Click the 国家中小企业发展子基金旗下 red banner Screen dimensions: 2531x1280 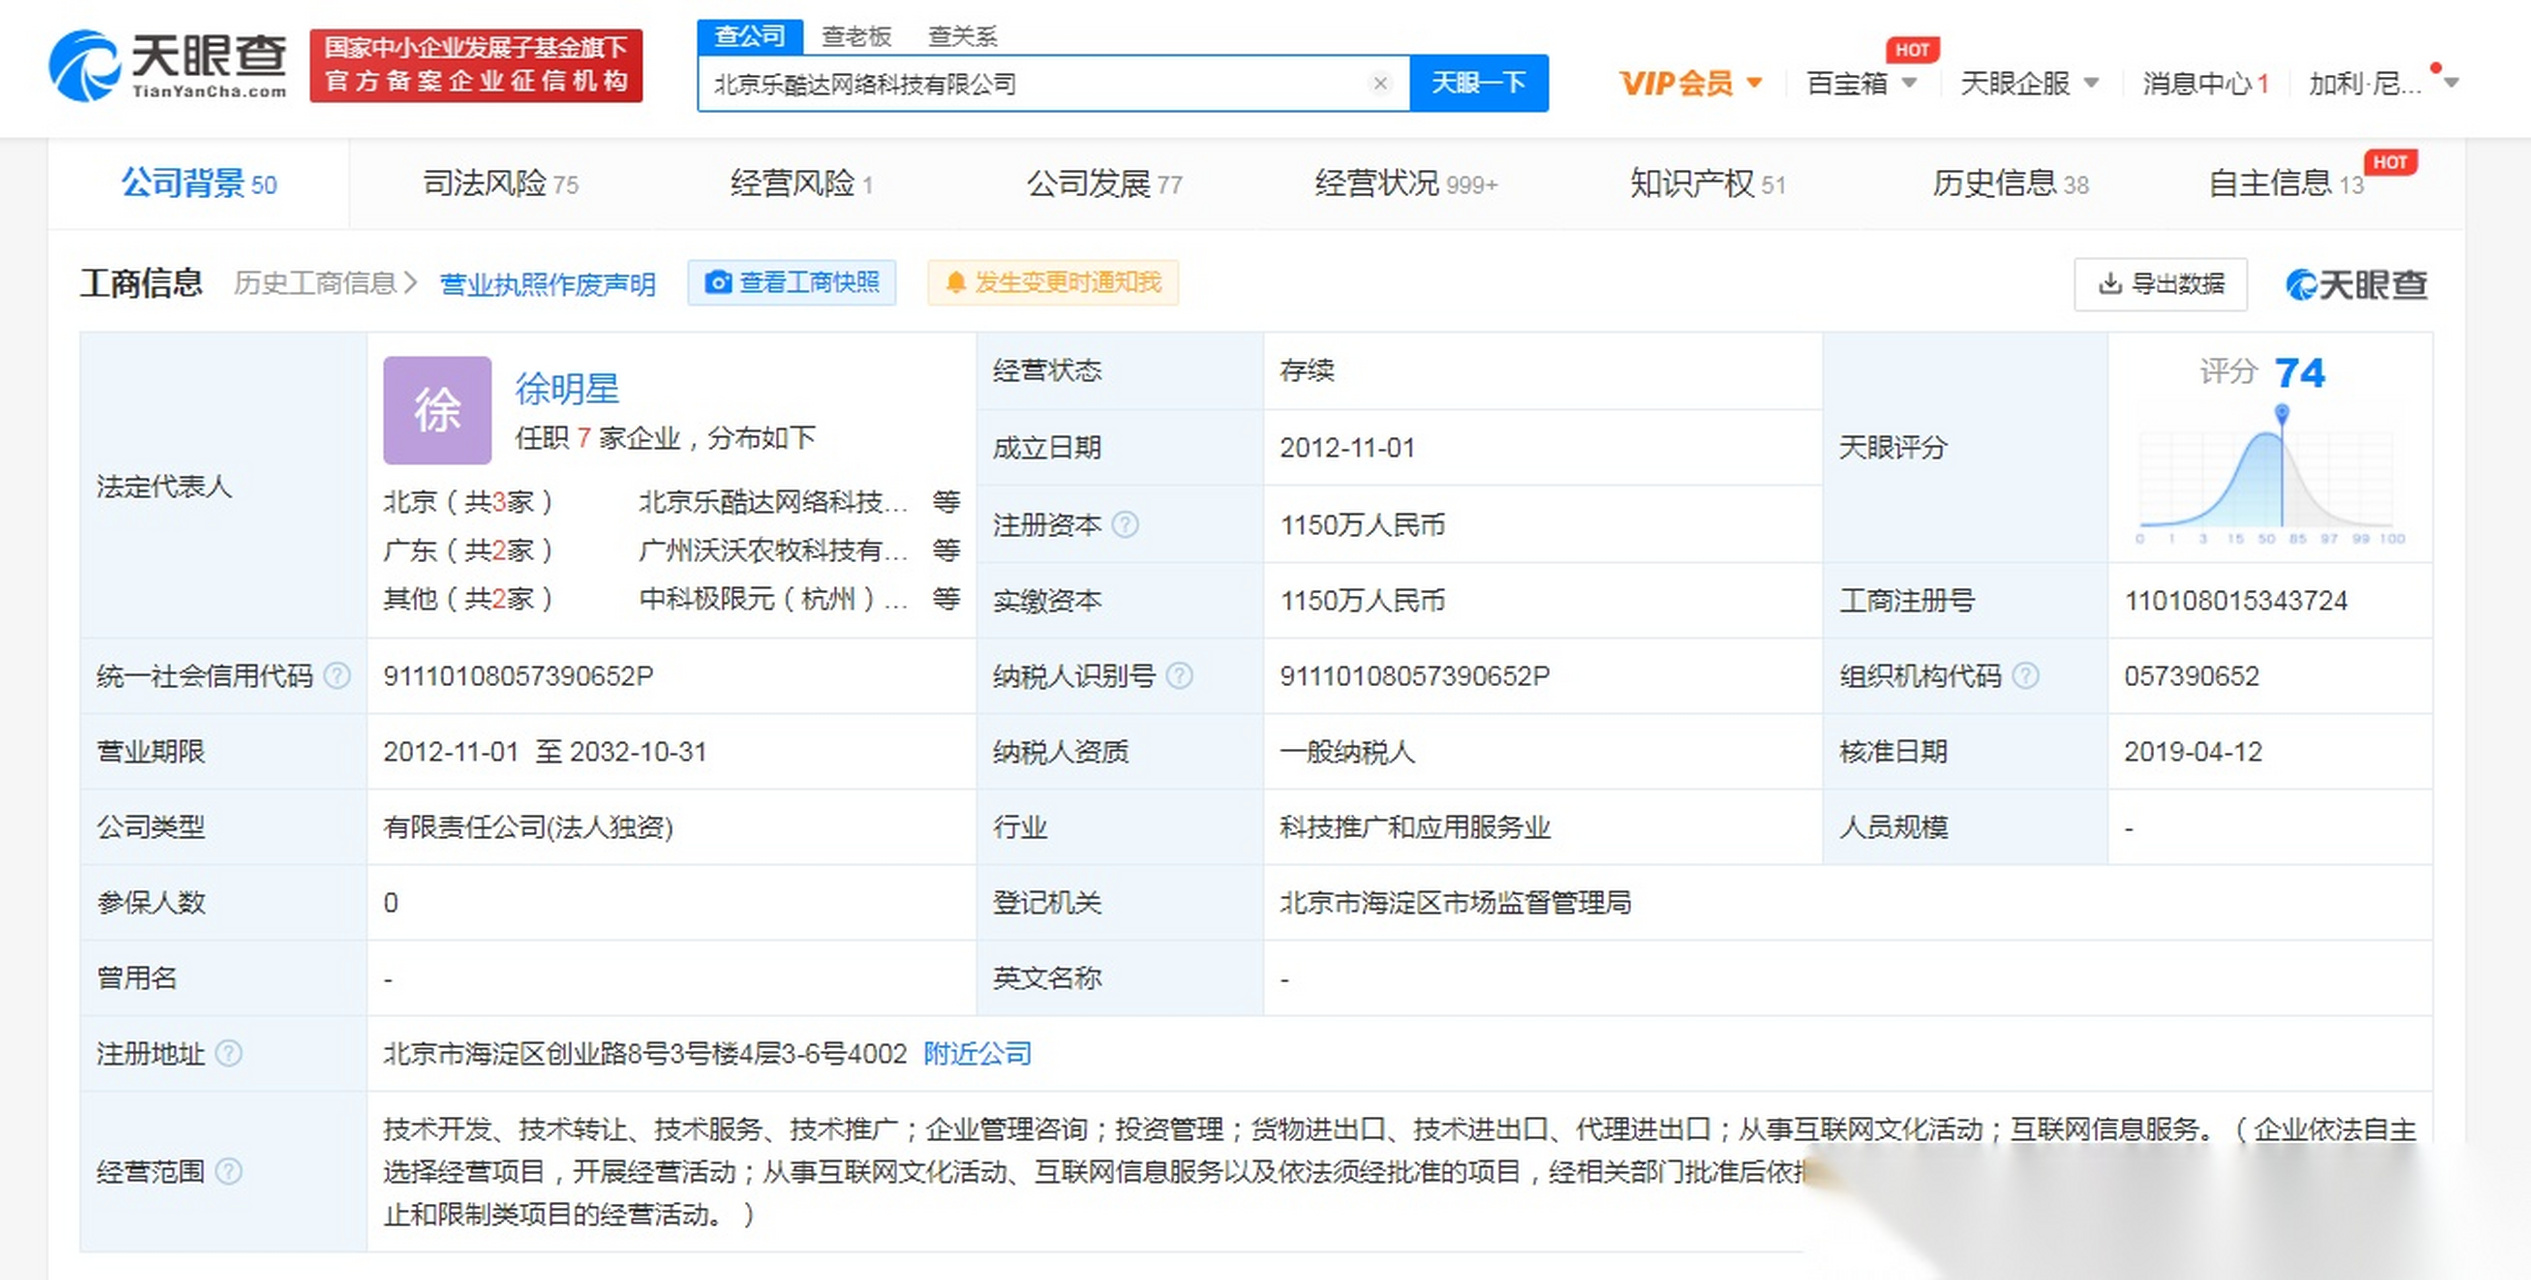476,65
